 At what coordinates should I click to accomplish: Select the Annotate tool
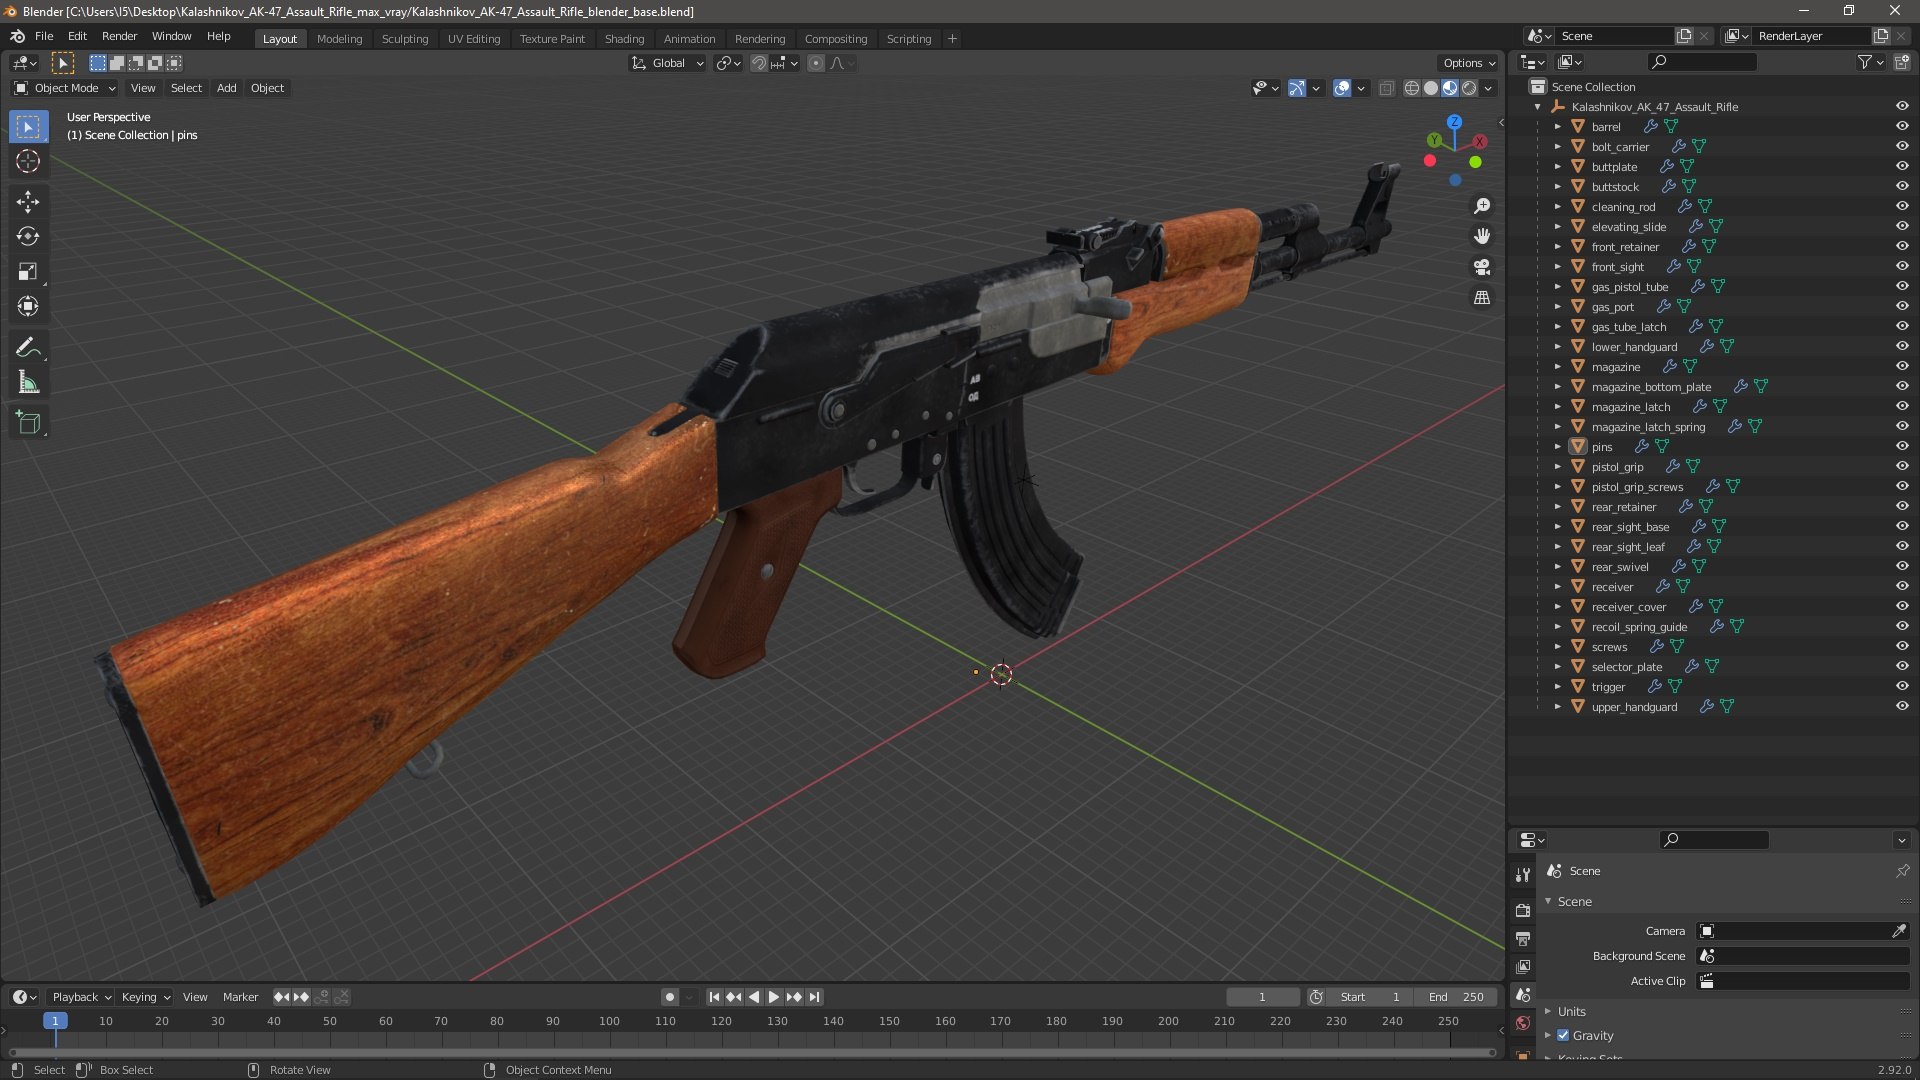click(28, 347)
